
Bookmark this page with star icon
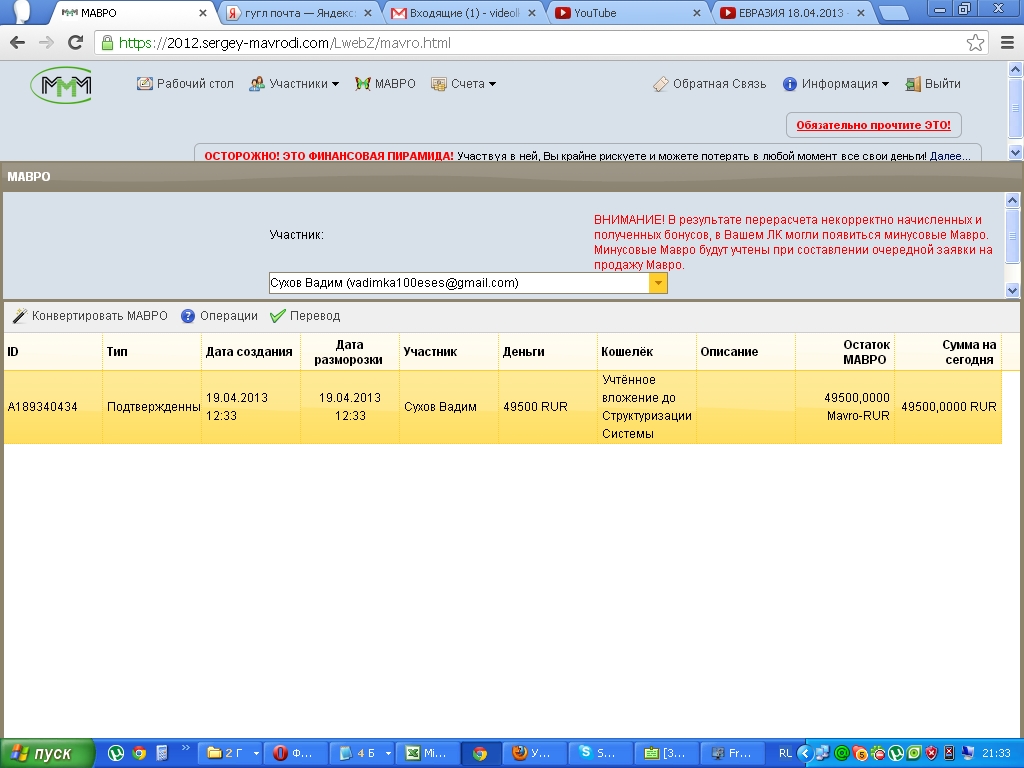coord(975,43)
